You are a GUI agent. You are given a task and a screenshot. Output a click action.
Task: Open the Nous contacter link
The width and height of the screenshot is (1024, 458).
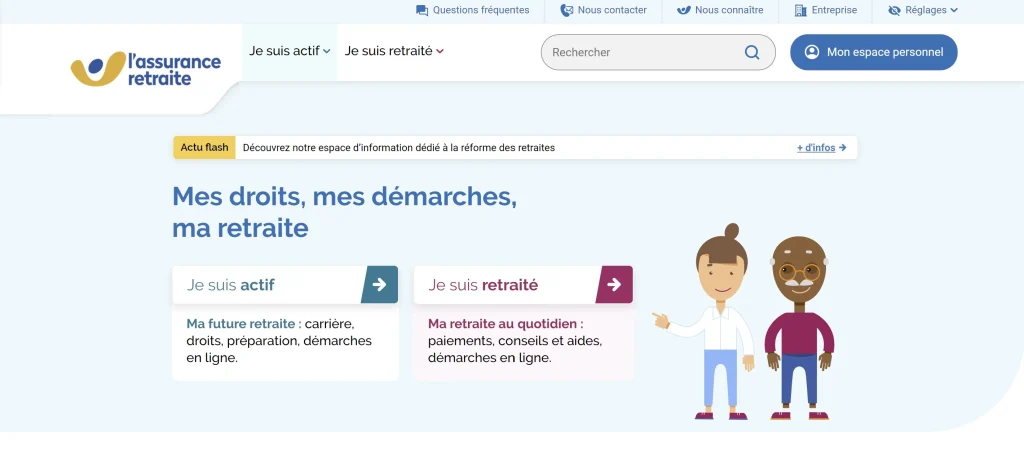[x=603, y=10]
